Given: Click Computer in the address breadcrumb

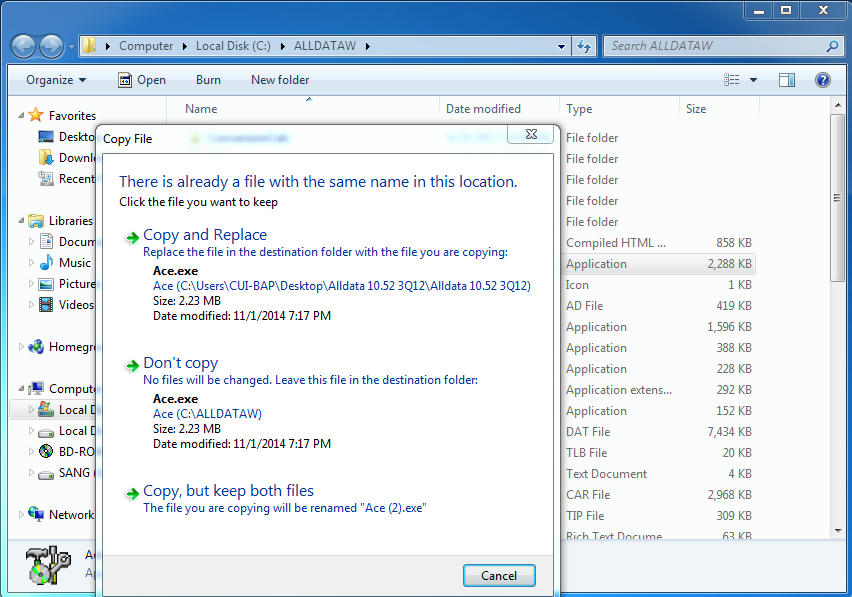Looking at the screenshot, I should [x=146, y=46].
